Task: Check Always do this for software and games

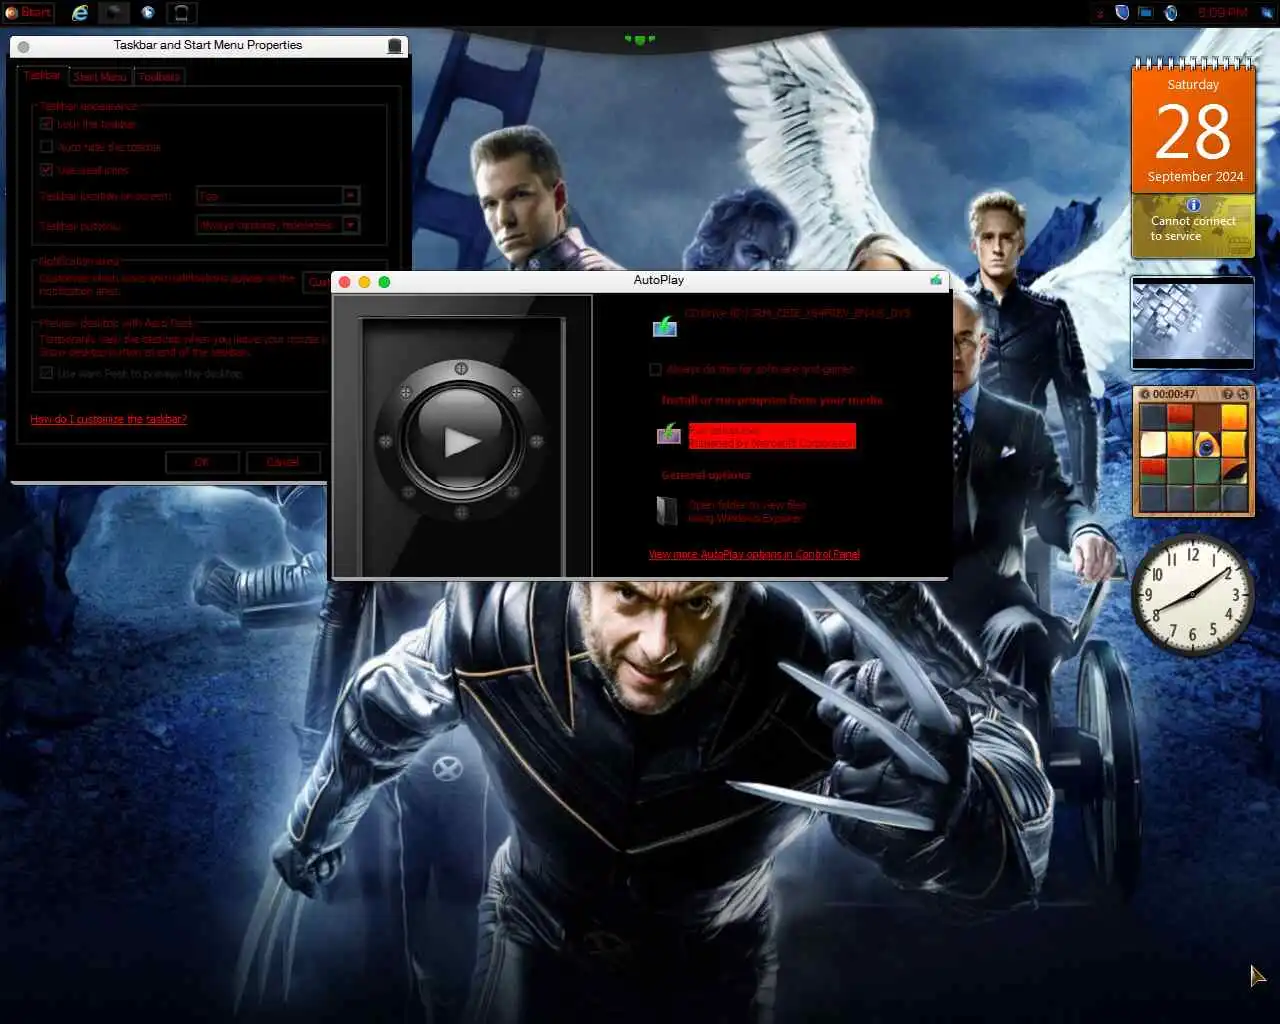Action: (x=656, y=370)
